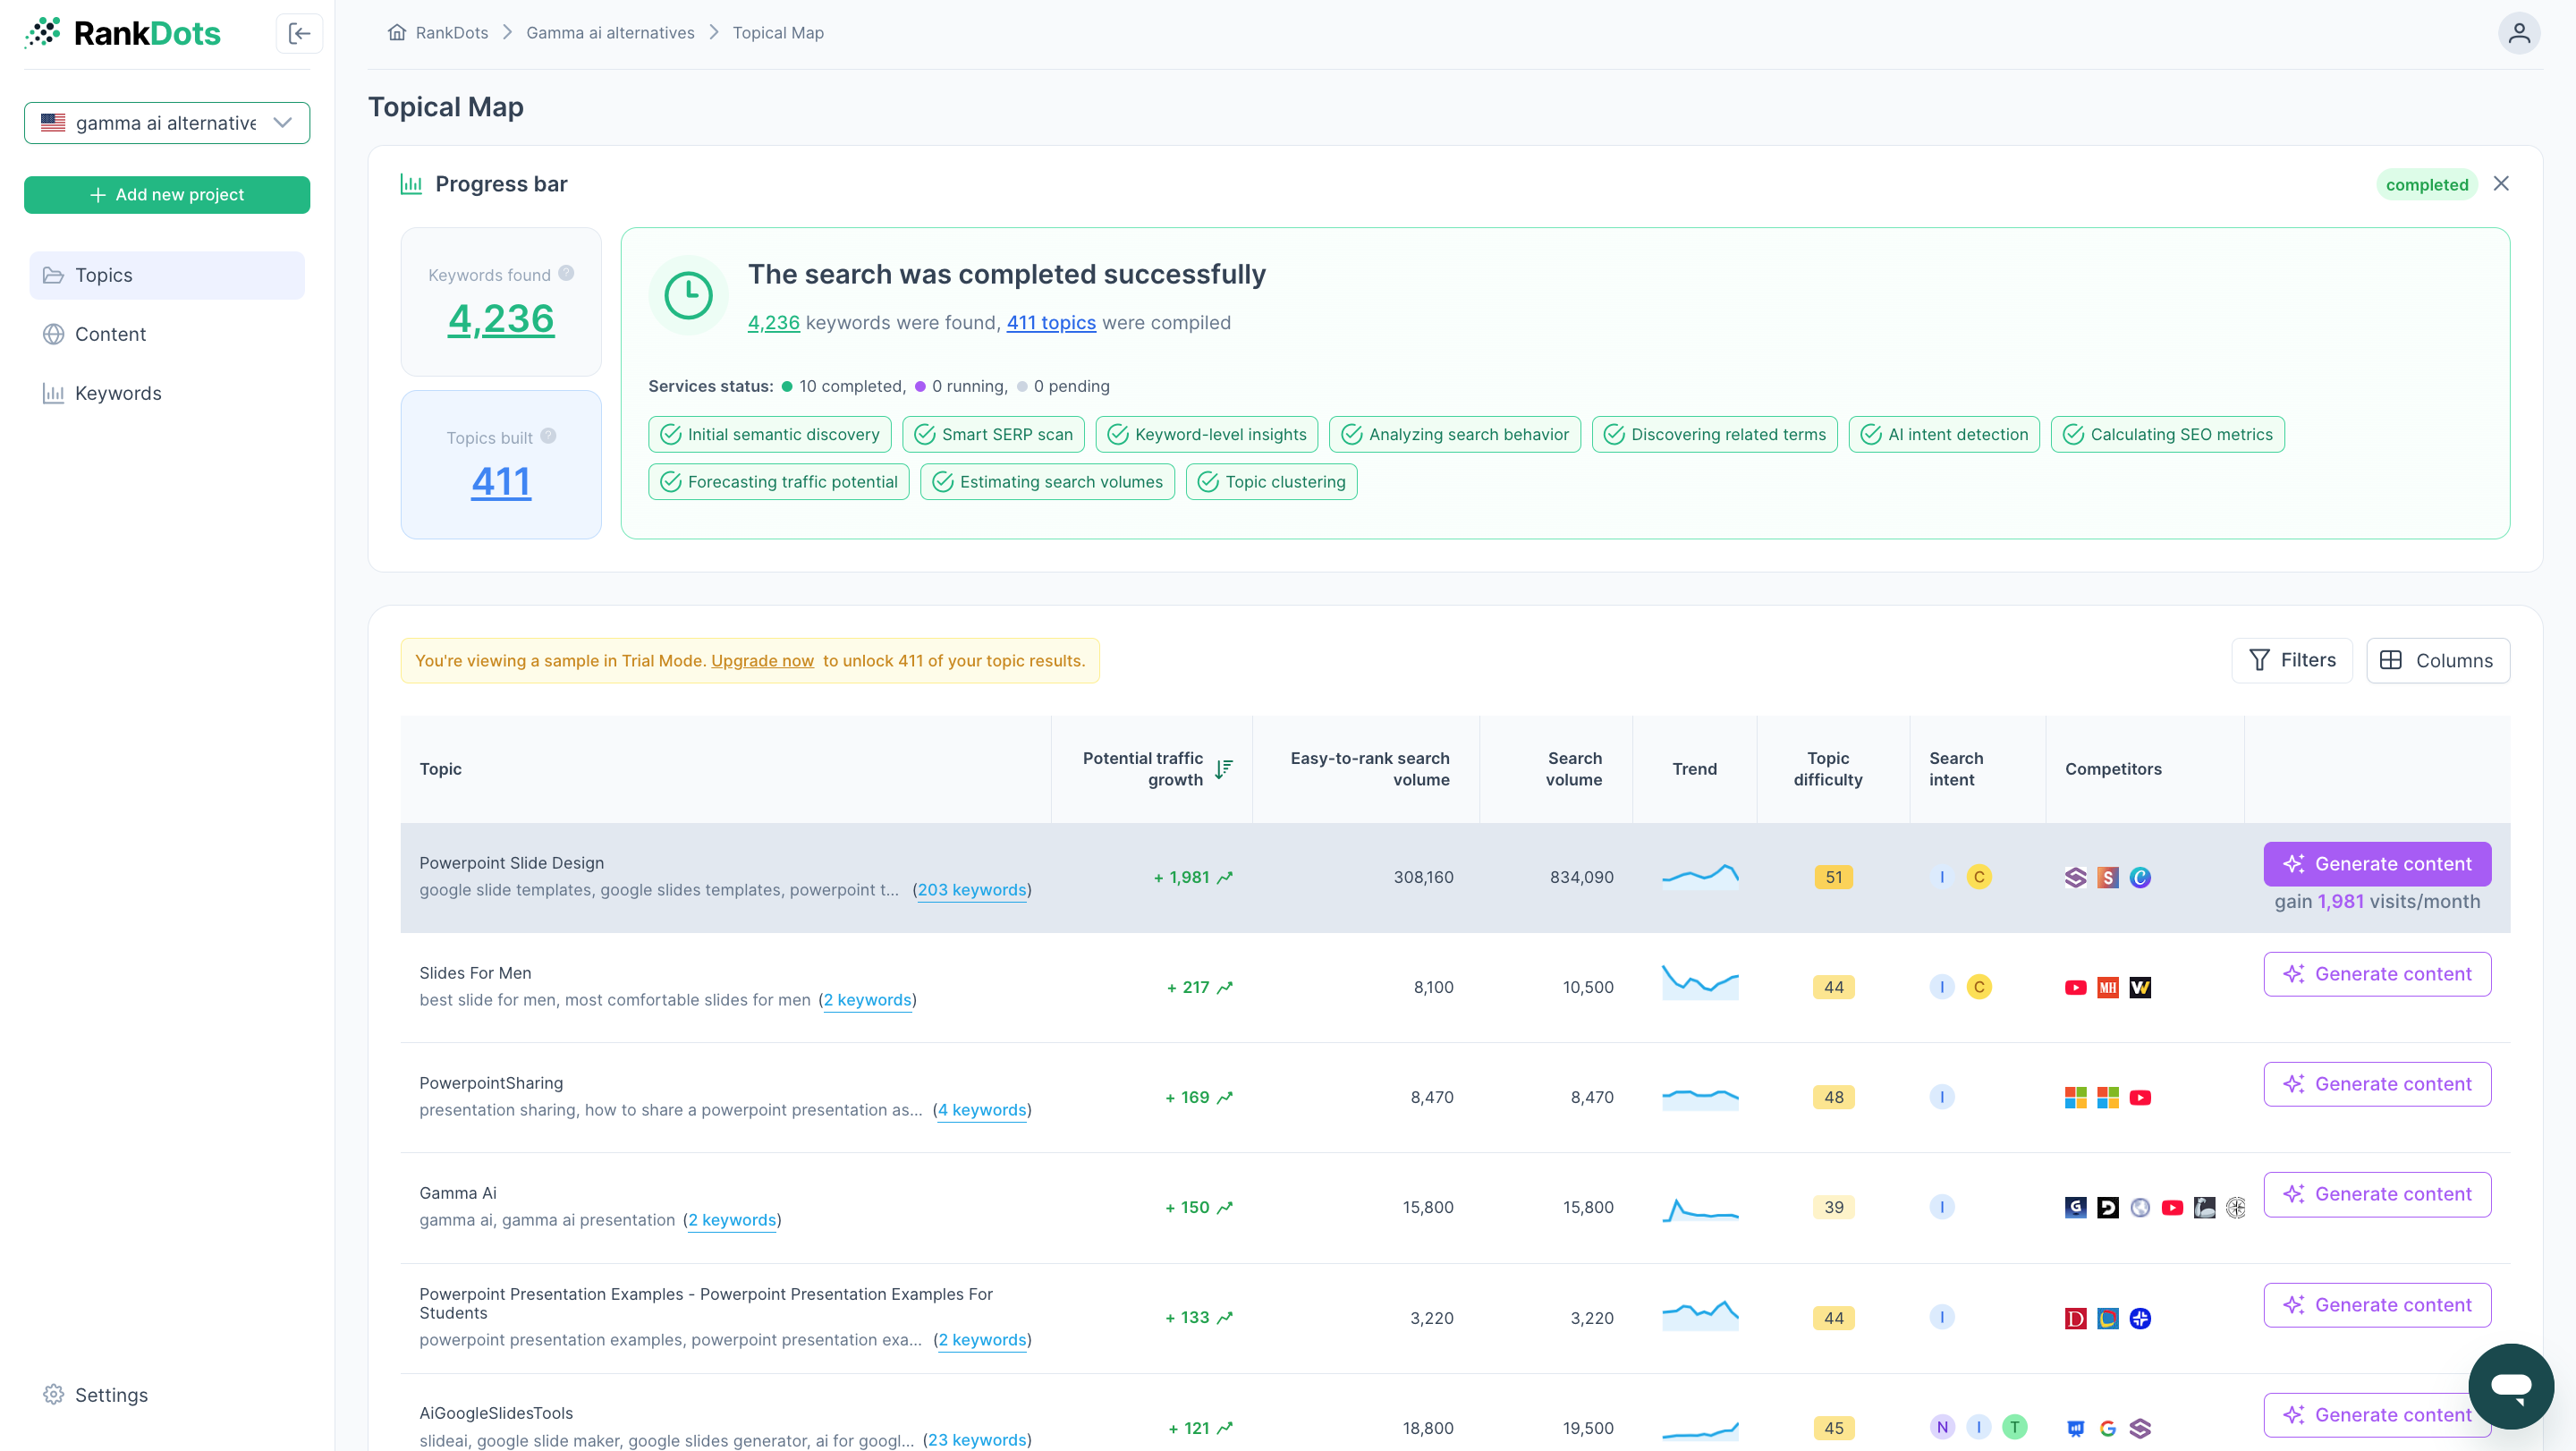Click the I intent badge for Slides For Men
This screenshot has height=1451, width=2576.
[1941, 987]
